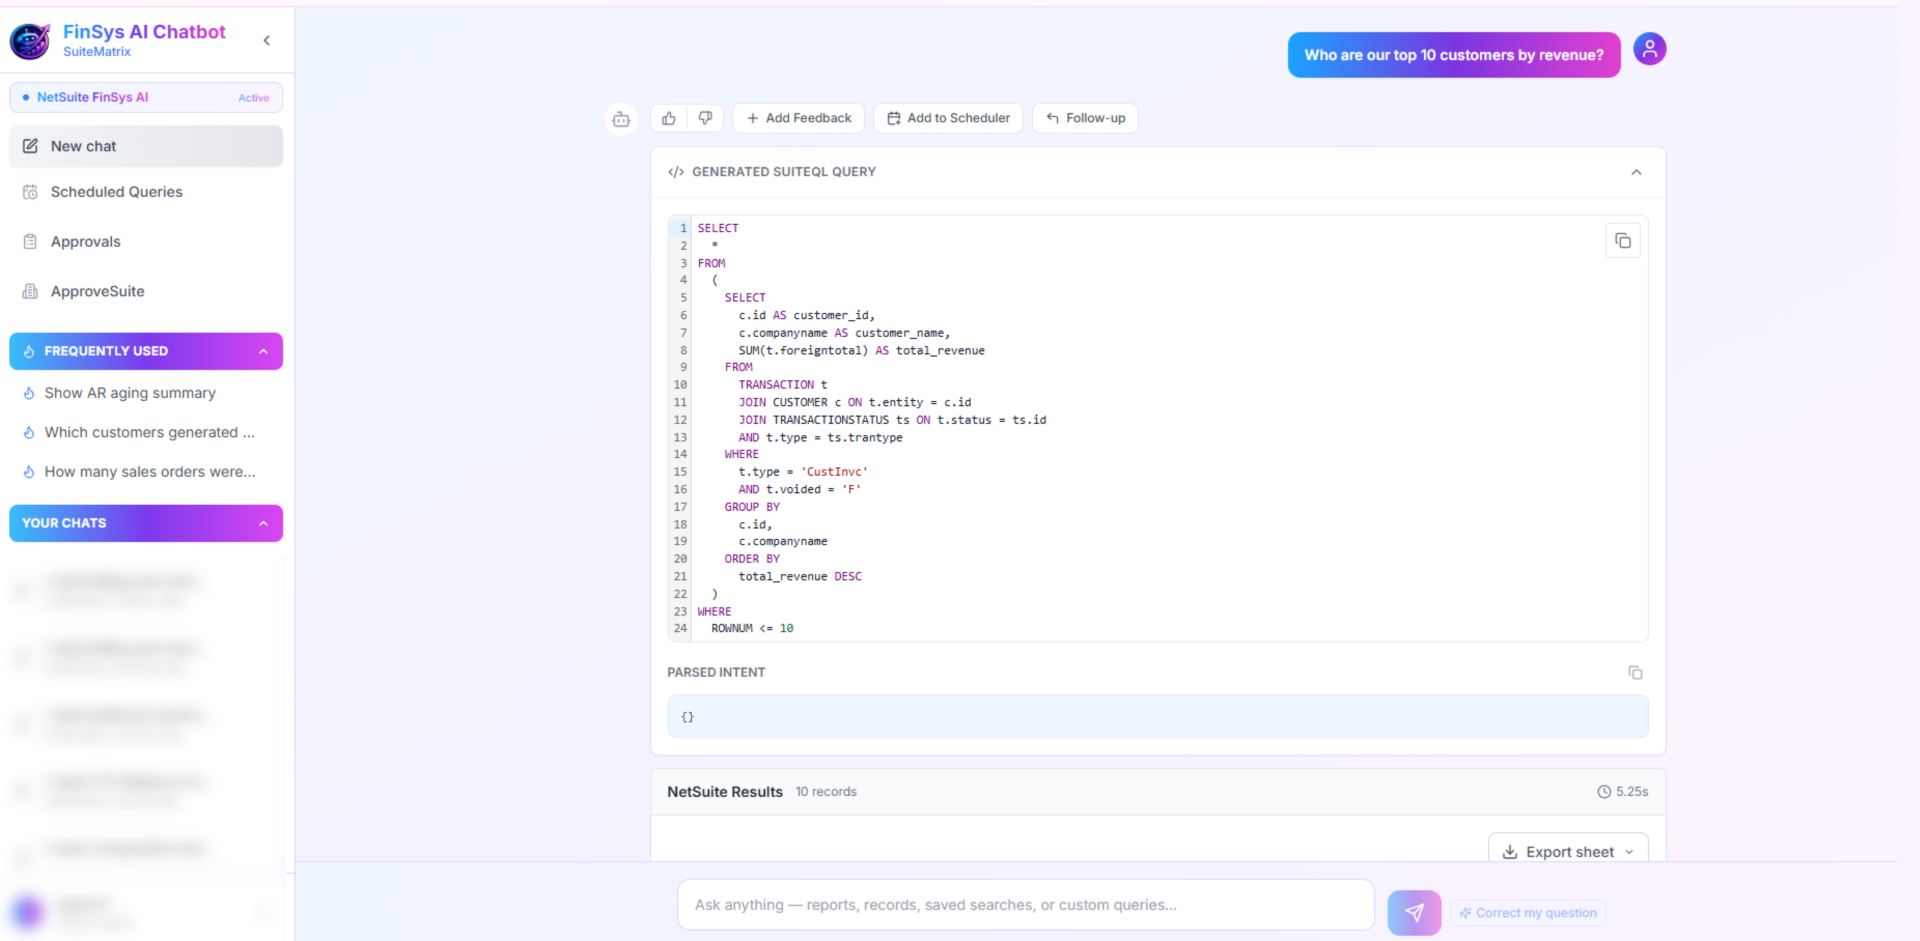Click the 5.25s duration text
This screenshot has width=1920, height=941.
[1632, 792]
